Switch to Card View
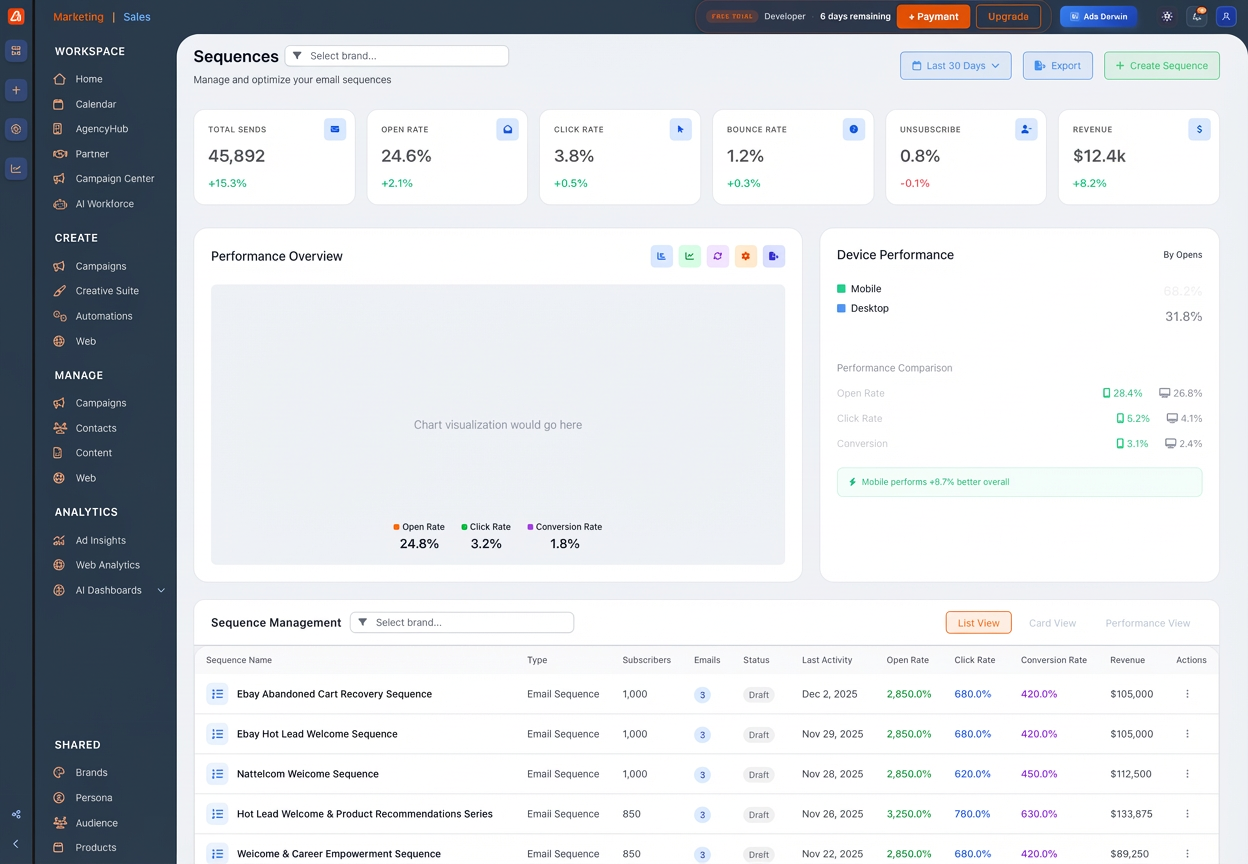Screen dimensions: 1248x864 point(1052,623)
